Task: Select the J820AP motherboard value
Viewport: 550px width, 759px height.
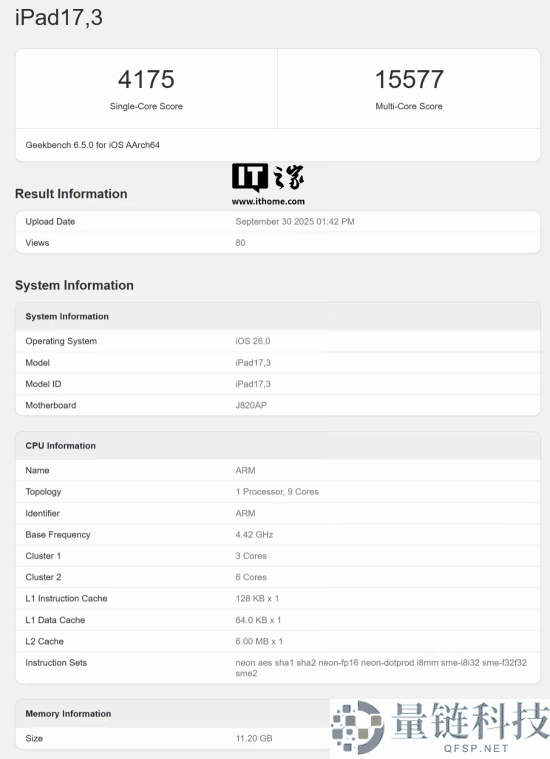Action: pos(251,405)
